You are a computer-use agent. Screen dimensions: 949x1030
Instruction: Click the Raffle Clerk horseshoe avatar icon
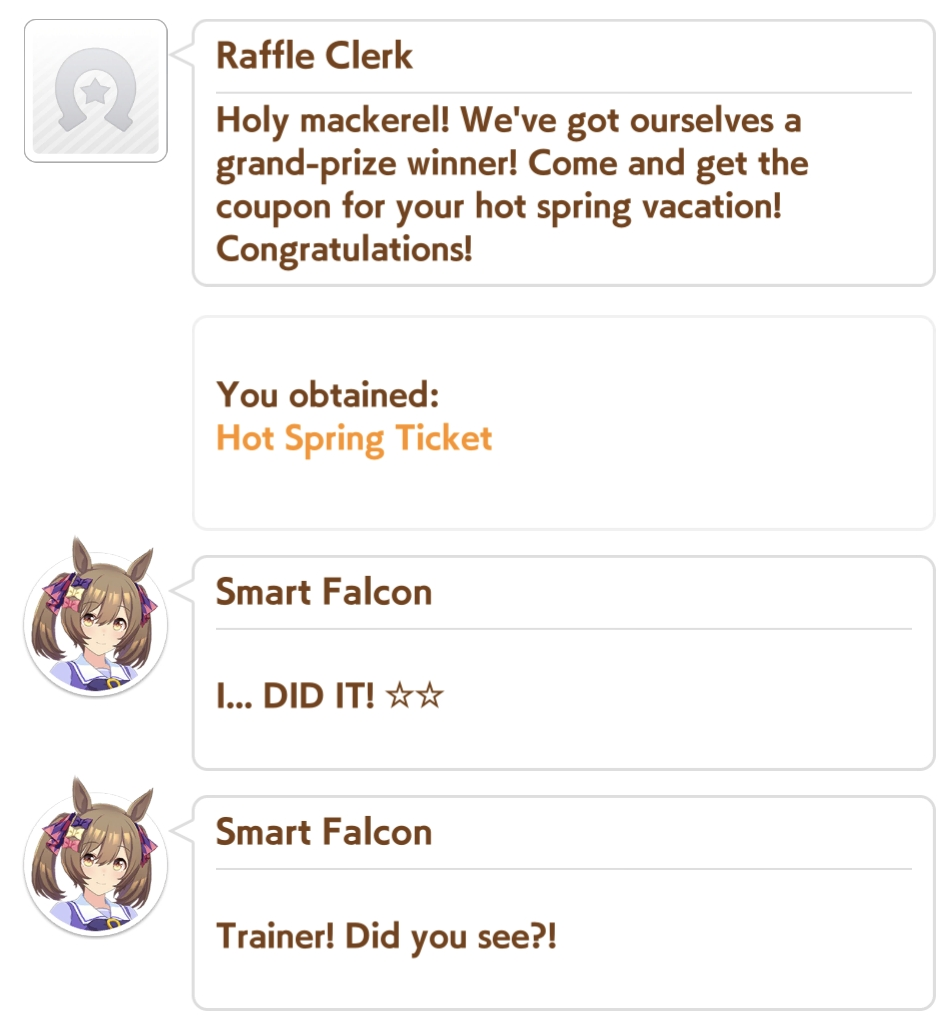pyautogui.click(x=96, y=91)
